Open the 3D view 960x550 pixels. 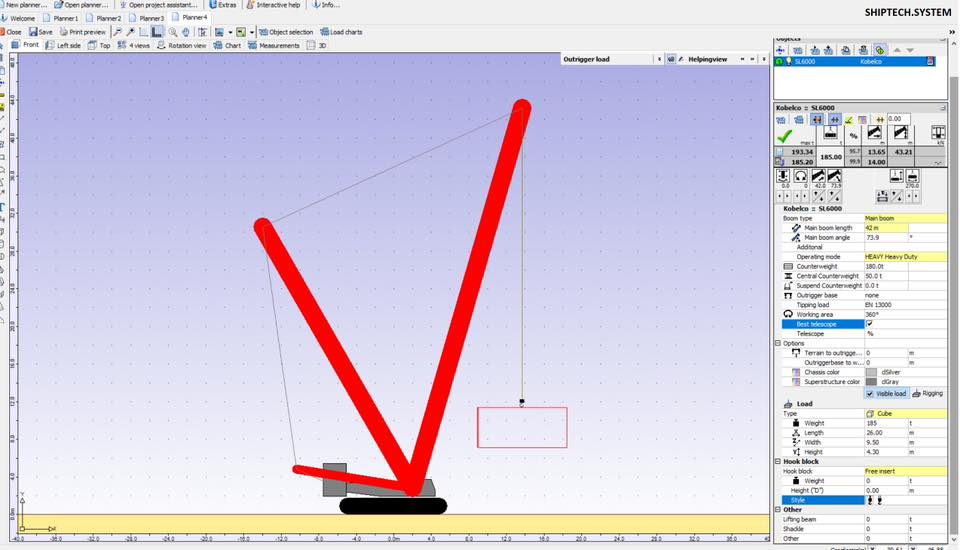tap(317, 45)
